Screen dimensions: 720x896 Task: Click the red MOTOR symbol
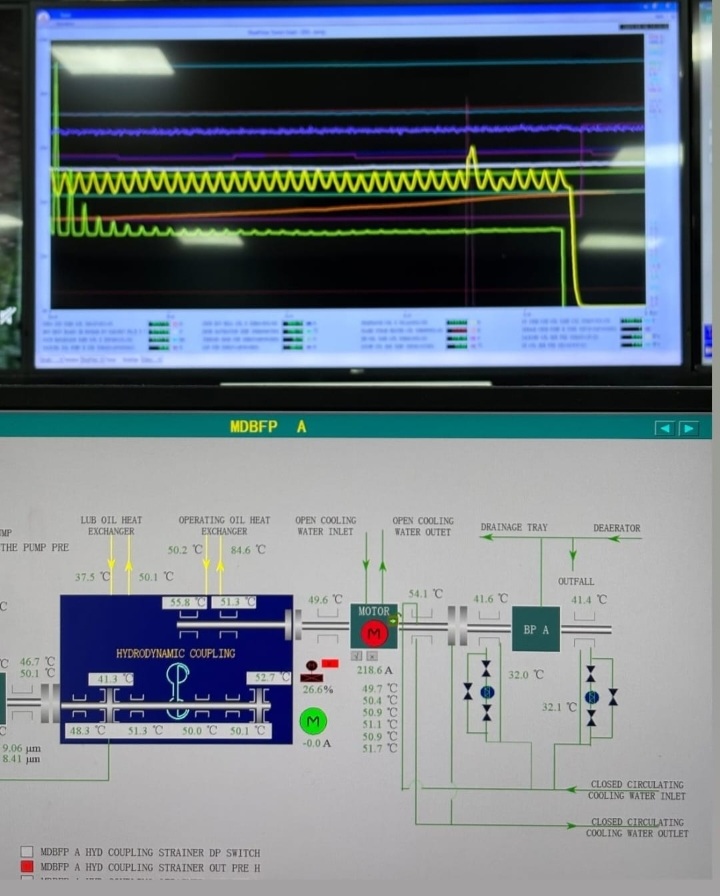(374, 633)
